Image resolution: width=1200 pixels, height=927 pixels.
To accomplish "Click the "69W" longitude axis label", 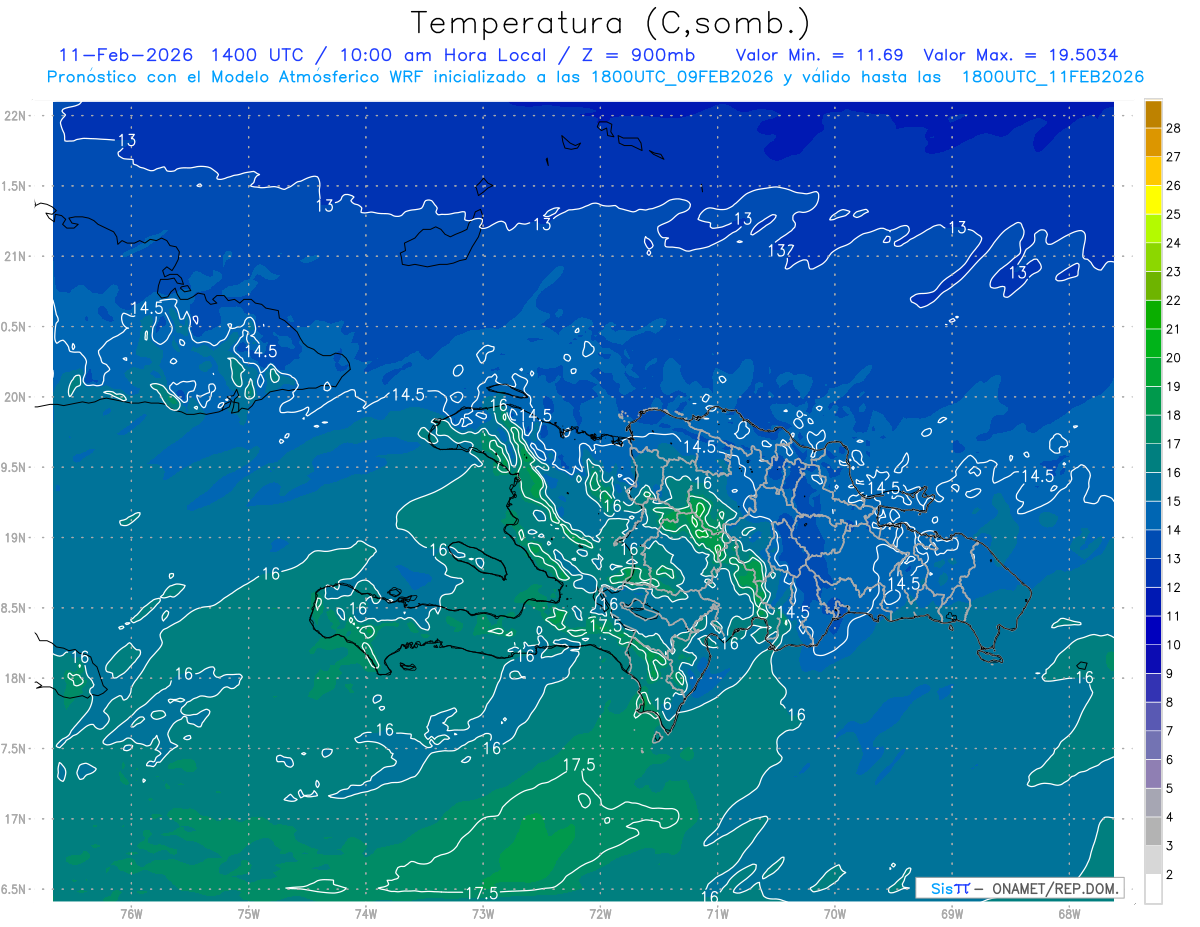I will pos(952,914).
